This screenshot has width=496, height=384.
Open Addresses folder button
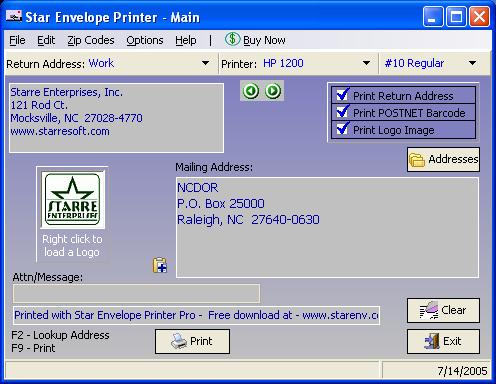coord(443,160)
